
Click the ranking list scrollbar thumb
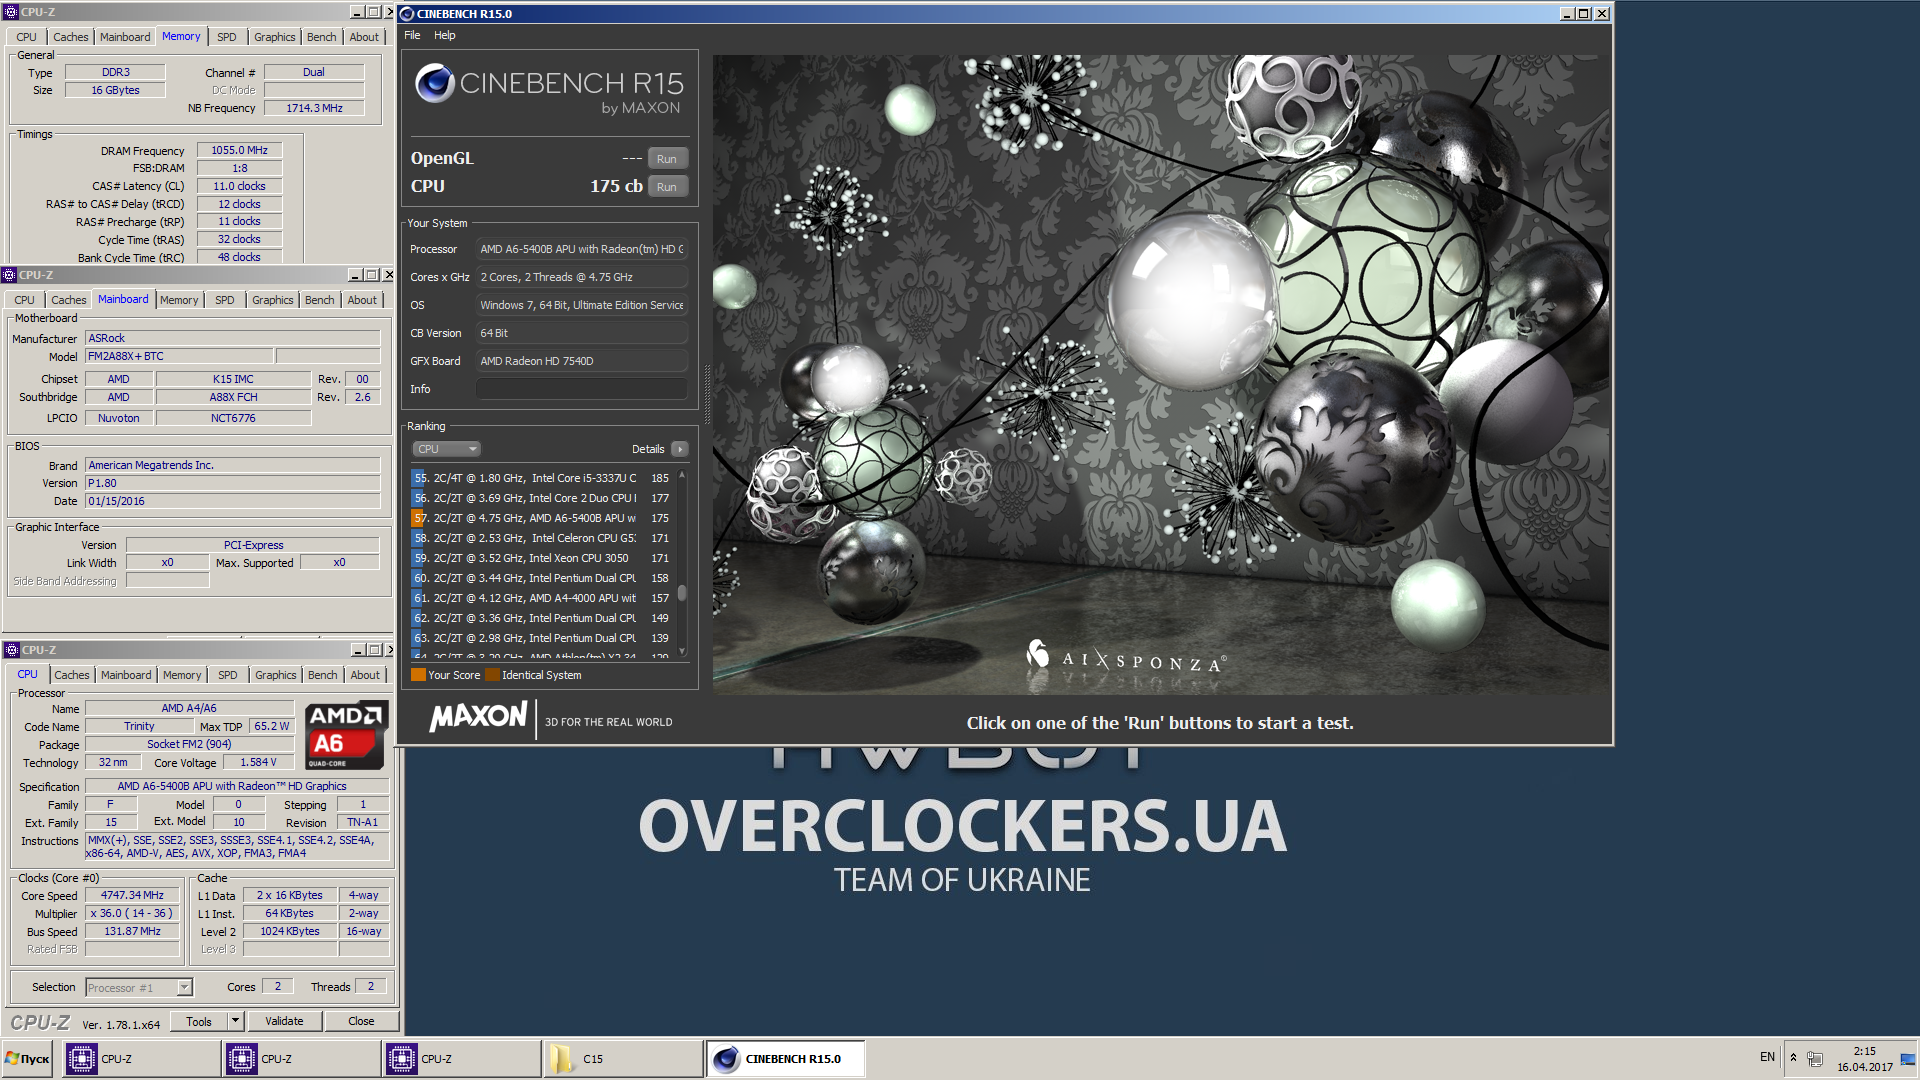pos(682,593)
